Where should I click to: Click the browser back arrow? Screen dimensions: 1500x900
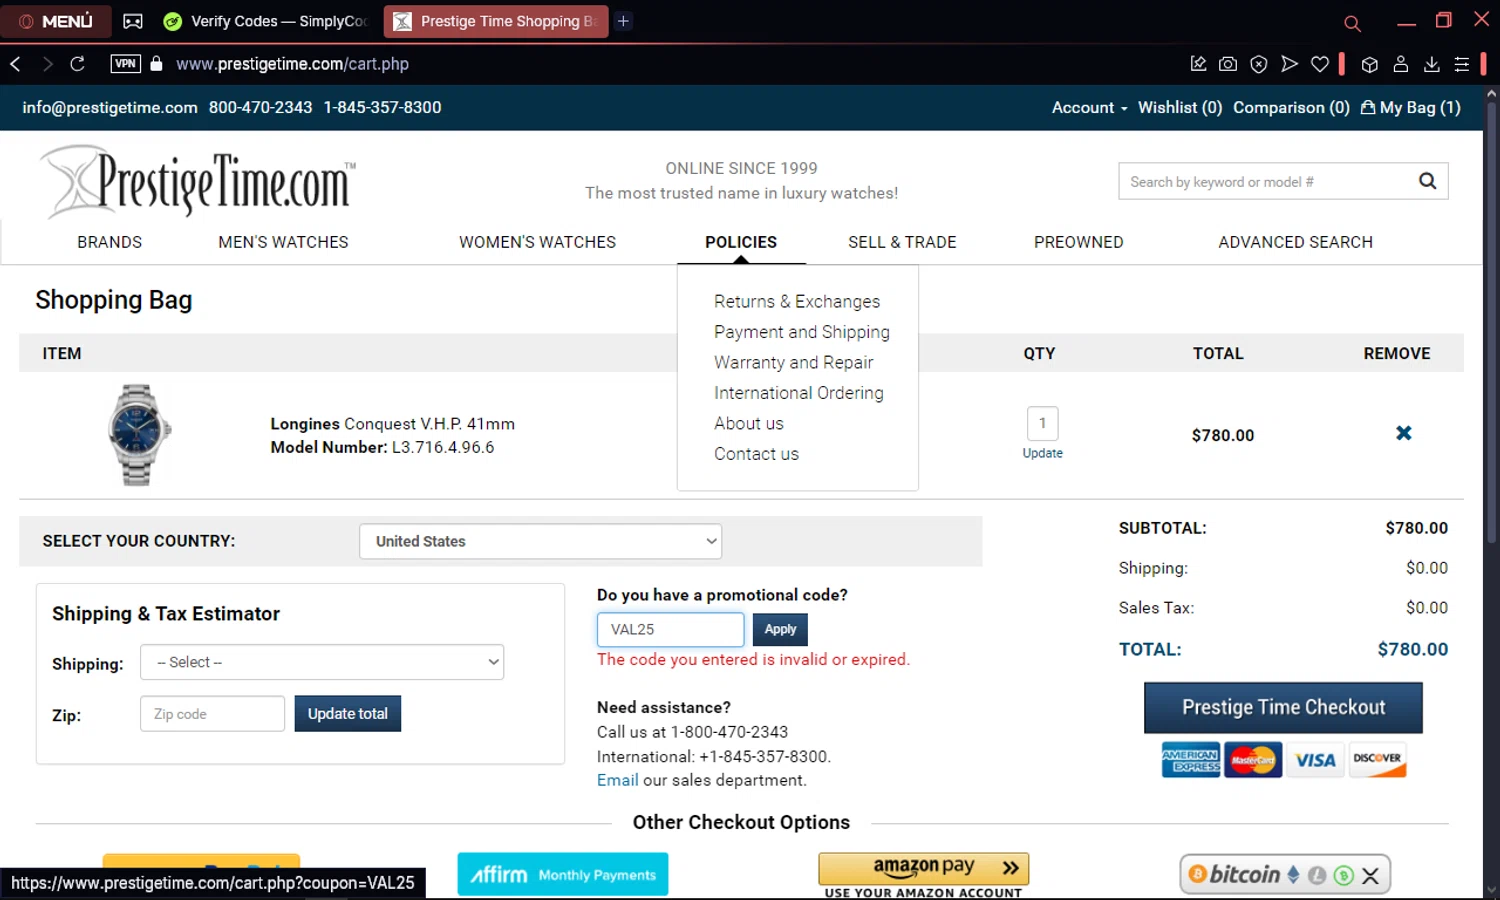click(x=16, y=64)
